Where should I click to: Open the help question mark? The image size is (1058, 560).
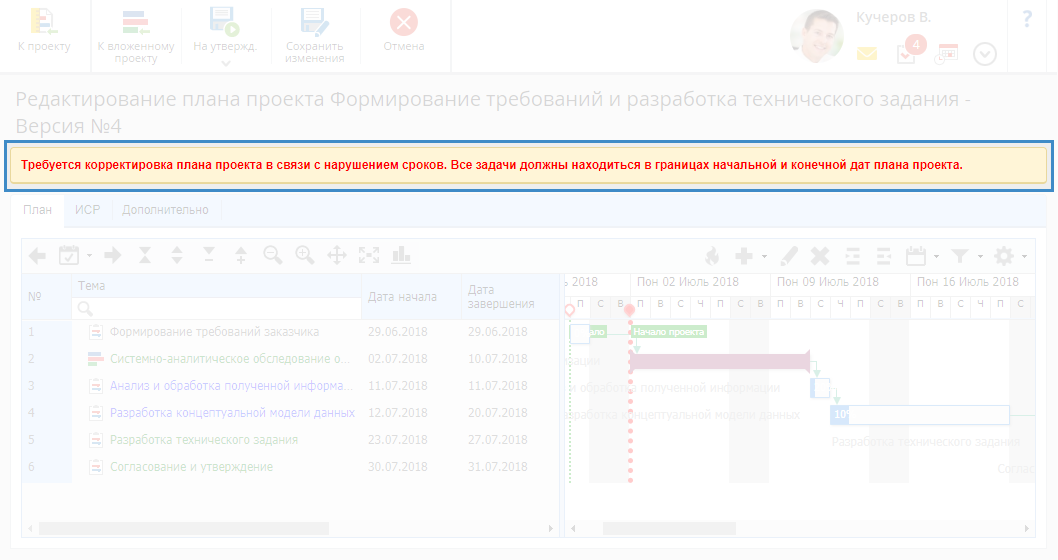pyautogui.click(x=1027, y=19)
